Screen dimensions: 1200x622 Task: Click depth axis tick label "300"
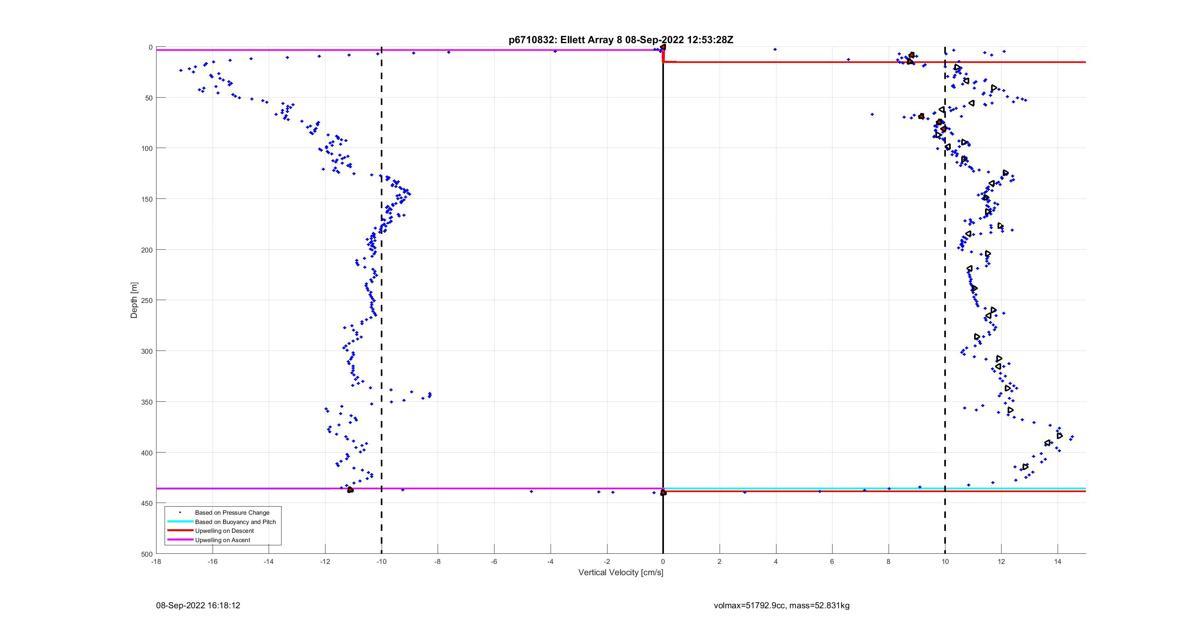point(146,351)
